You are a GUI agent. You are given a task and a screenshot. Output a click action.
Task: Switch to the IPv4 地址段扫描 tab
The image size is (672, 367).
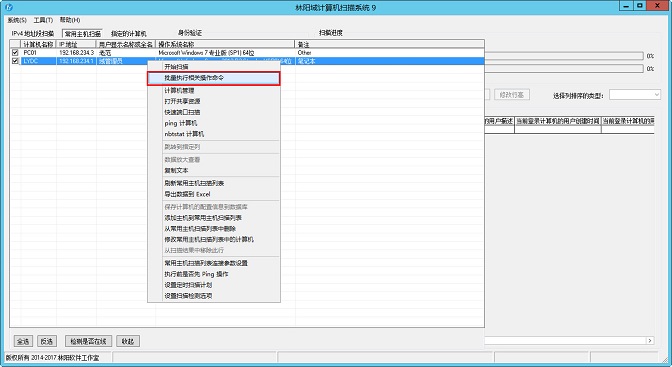[x=33, y=33]
